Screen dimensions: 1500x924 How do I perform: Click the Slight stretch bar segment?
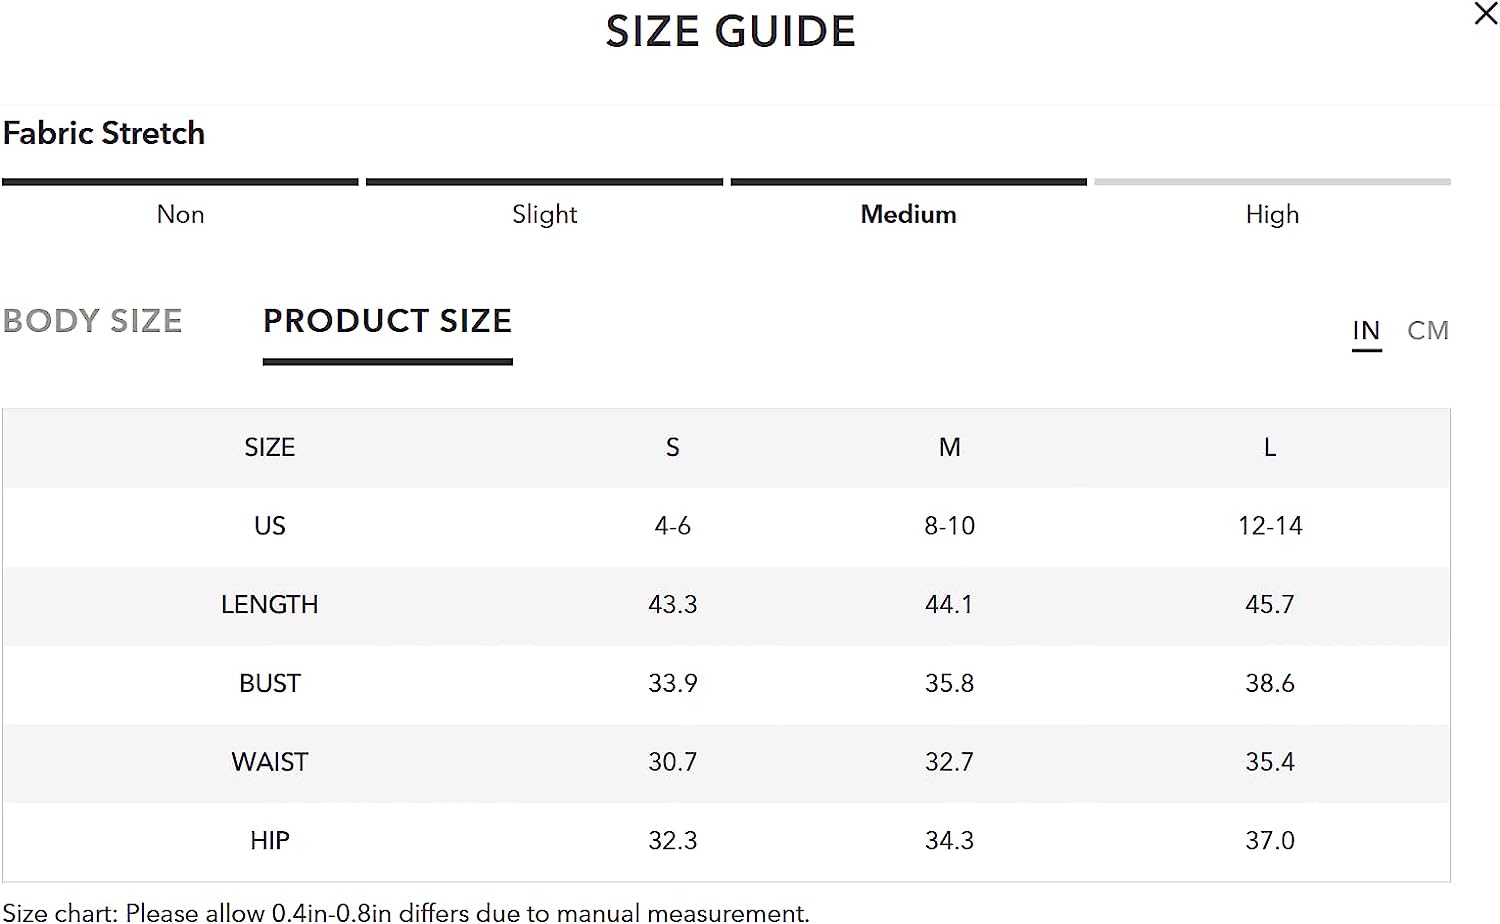(544, 182)
